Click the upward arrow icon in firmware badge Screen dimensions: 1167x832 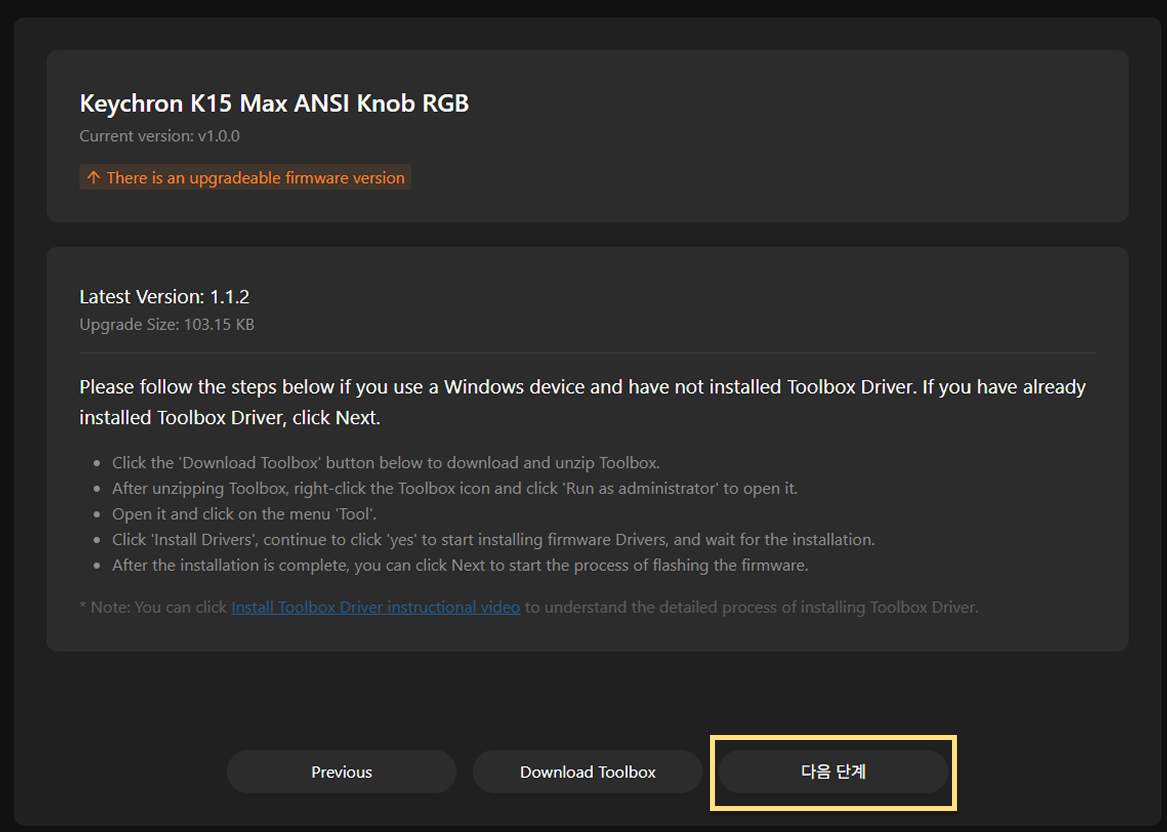pos(93,178)
